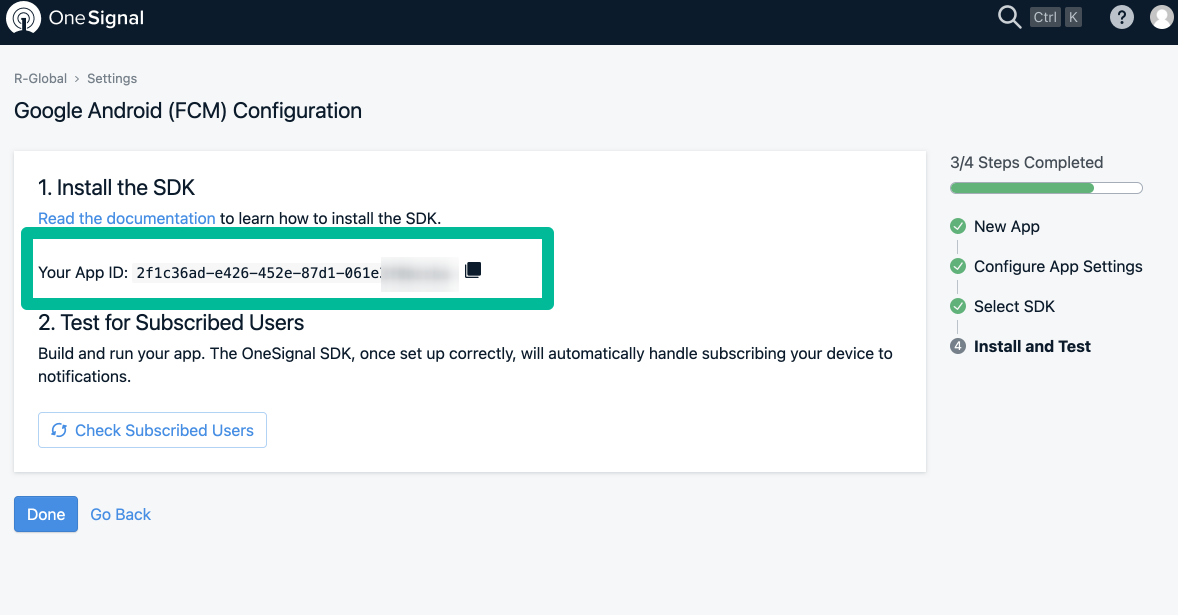Viewport: 1178px width, 615px height.
Task: Click the Build and run your app paragraph
Action: [x=466, y=365]
